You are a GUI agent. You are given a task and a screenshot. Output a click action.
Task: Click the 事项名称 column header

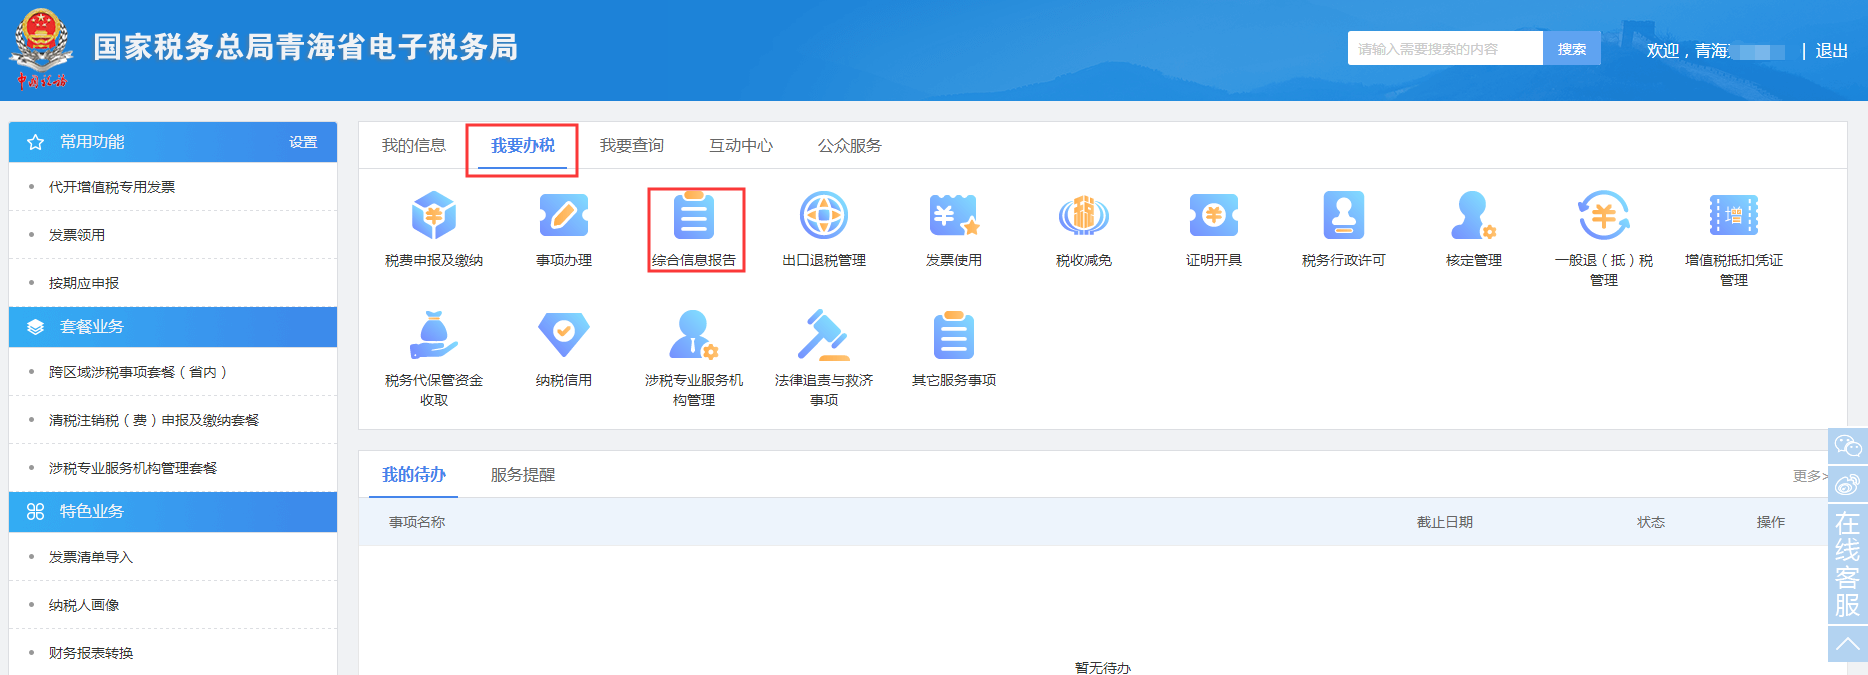[417, 522]
